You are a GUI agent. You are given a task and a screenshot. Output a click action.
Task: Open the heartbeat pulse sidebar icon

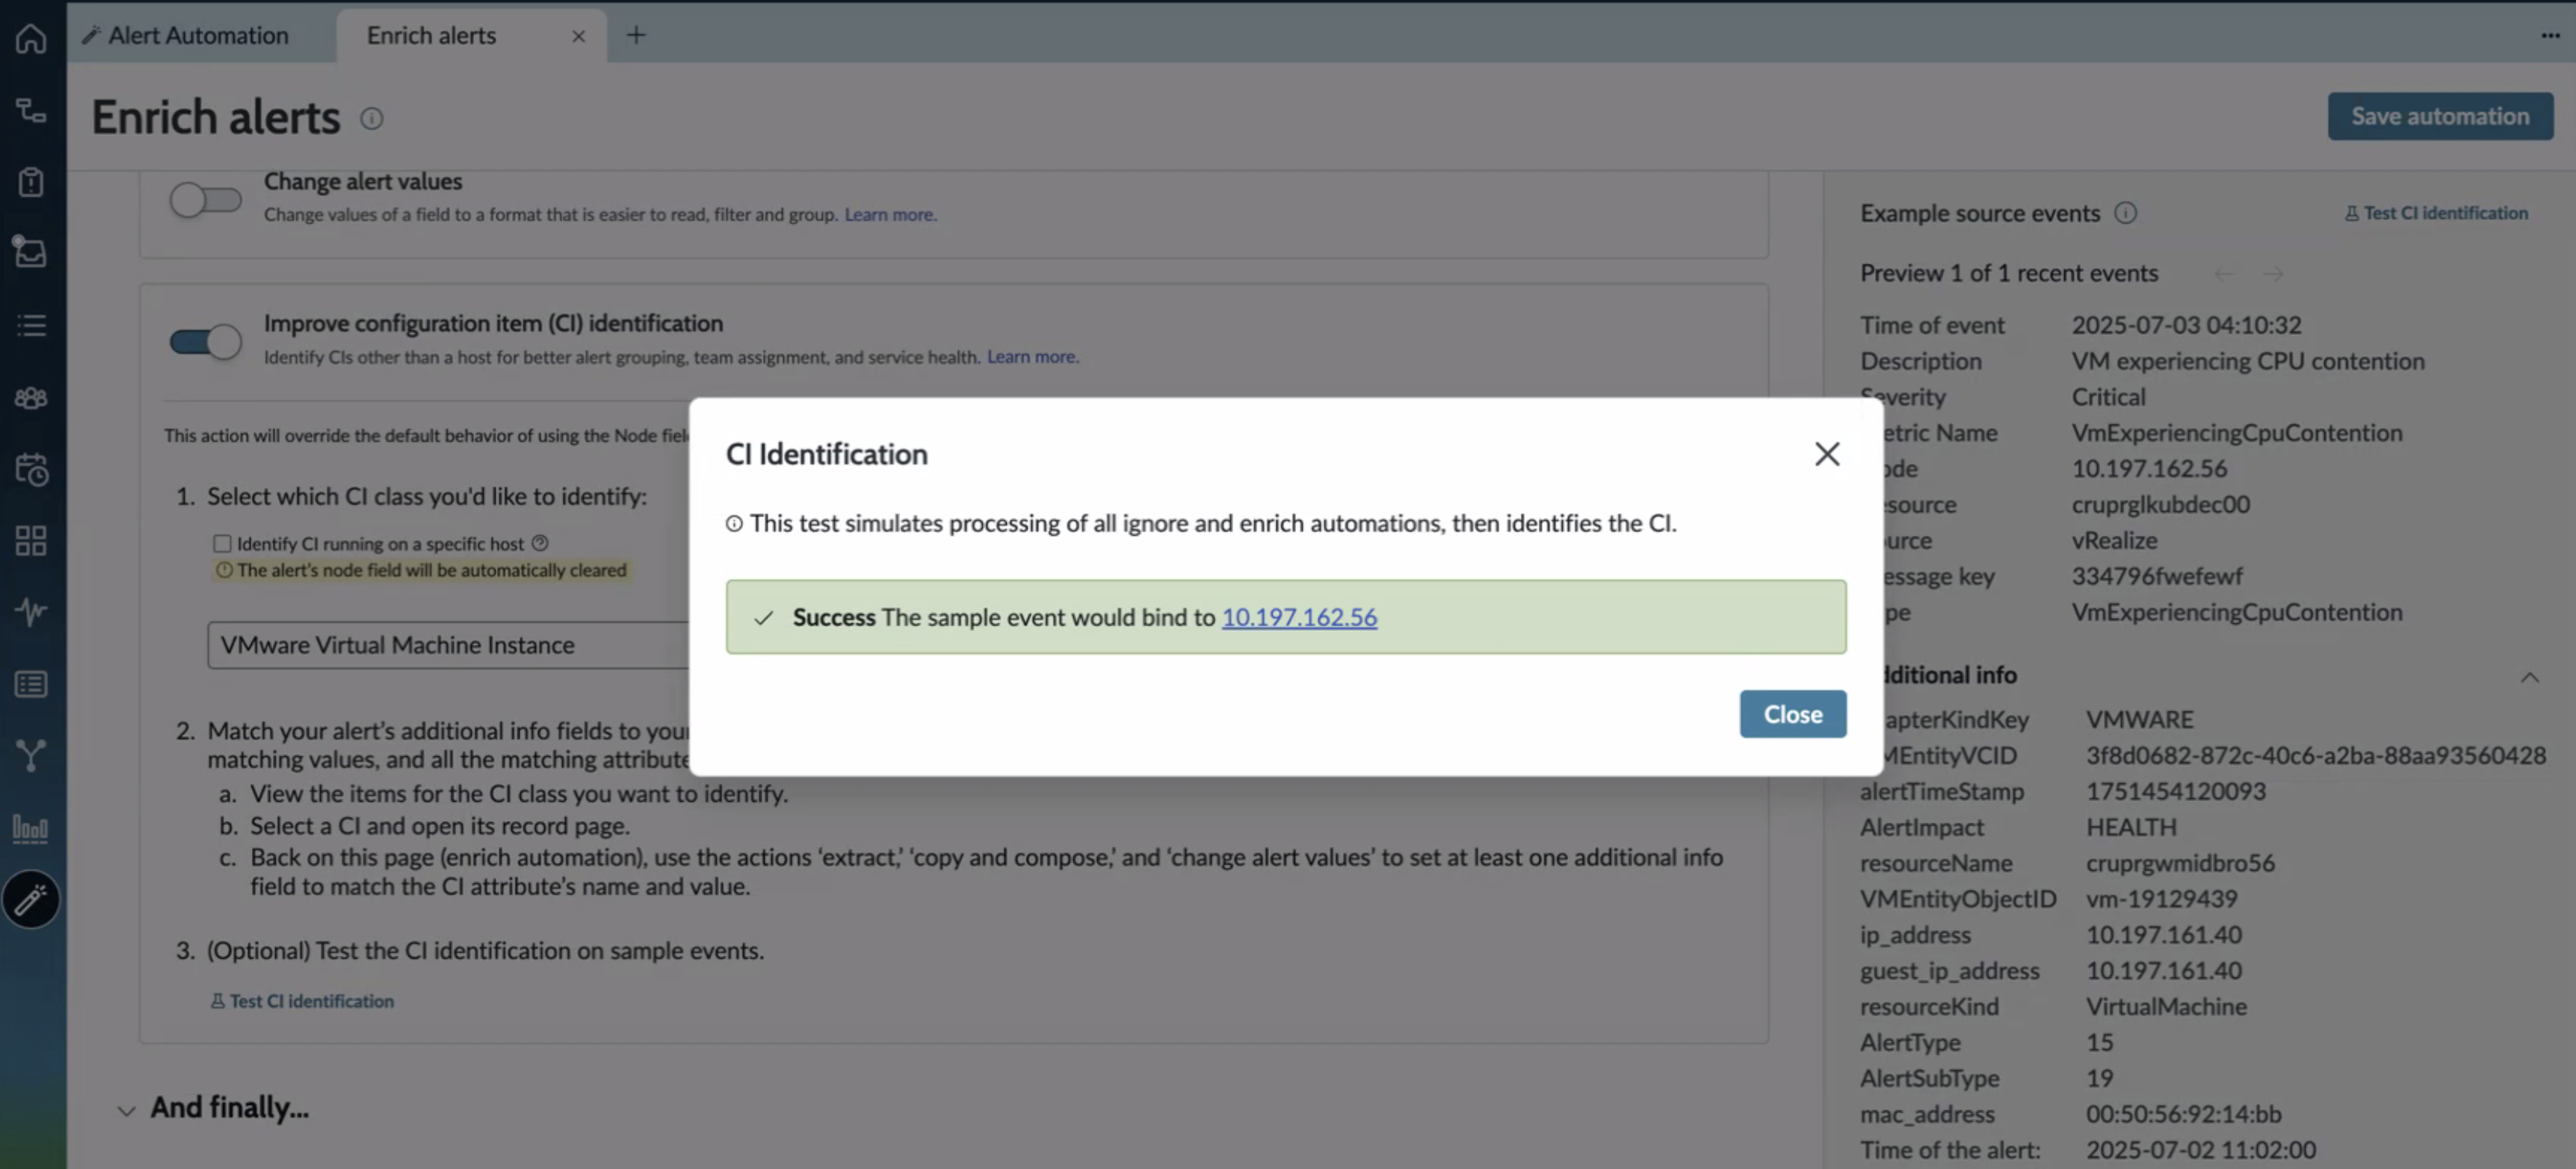click(31, 611)
